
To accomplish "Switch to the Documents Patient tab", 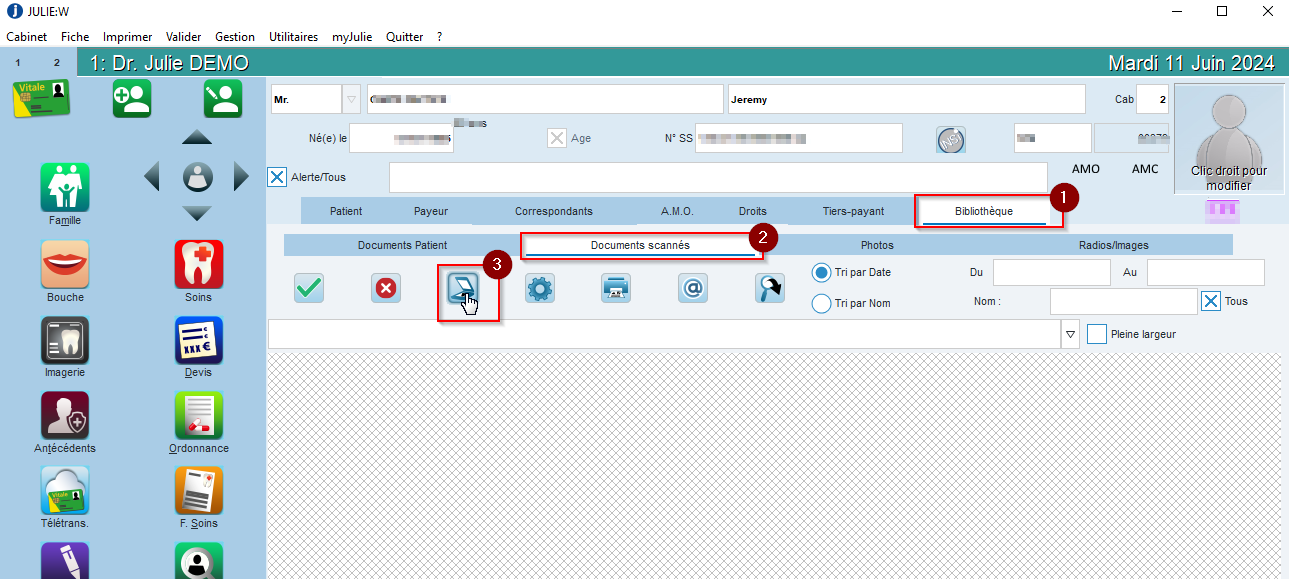I will [402, 245].
